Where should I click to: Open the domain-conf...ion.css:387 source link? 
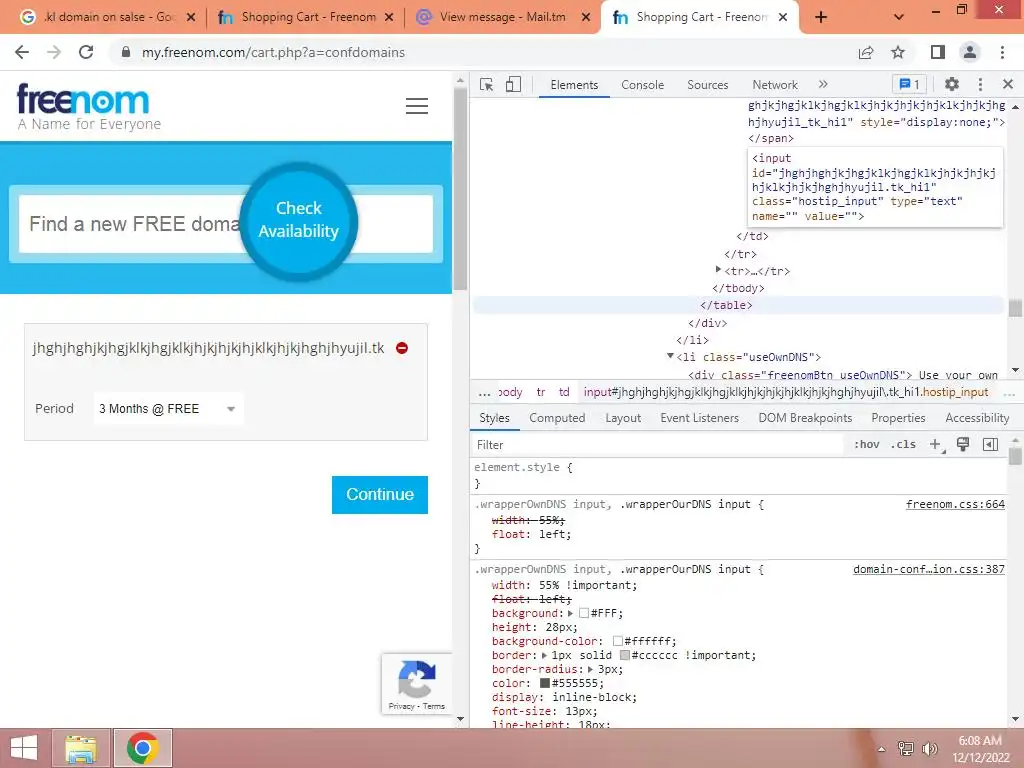pyautogui.click(x=929, y=569)
